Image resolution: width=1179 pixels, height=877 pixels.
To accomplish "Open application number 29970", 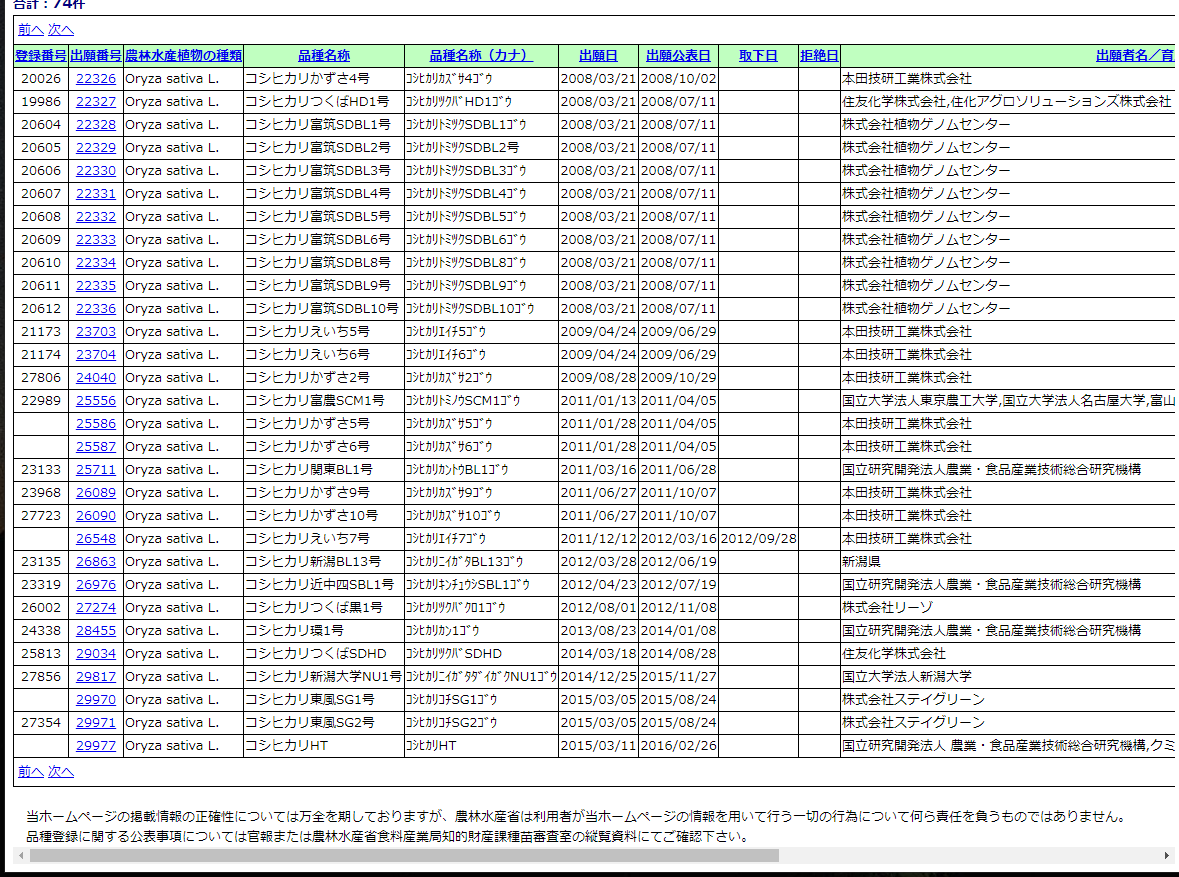I will tap(95, 700).
